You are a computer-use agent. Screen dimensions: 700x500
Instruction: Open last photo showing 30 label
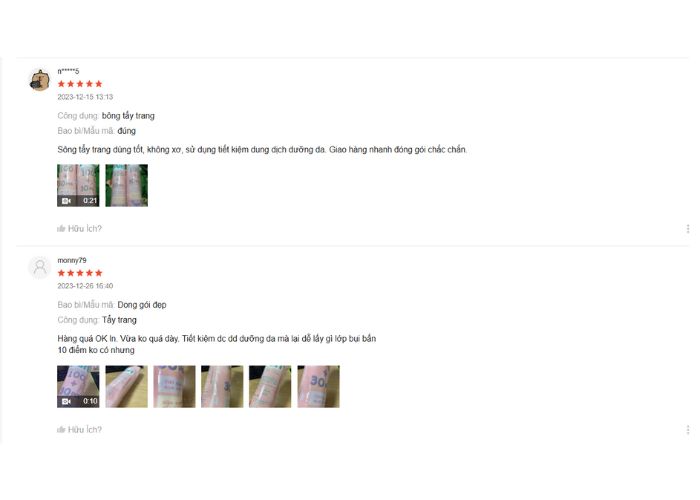tap(318, 386)
